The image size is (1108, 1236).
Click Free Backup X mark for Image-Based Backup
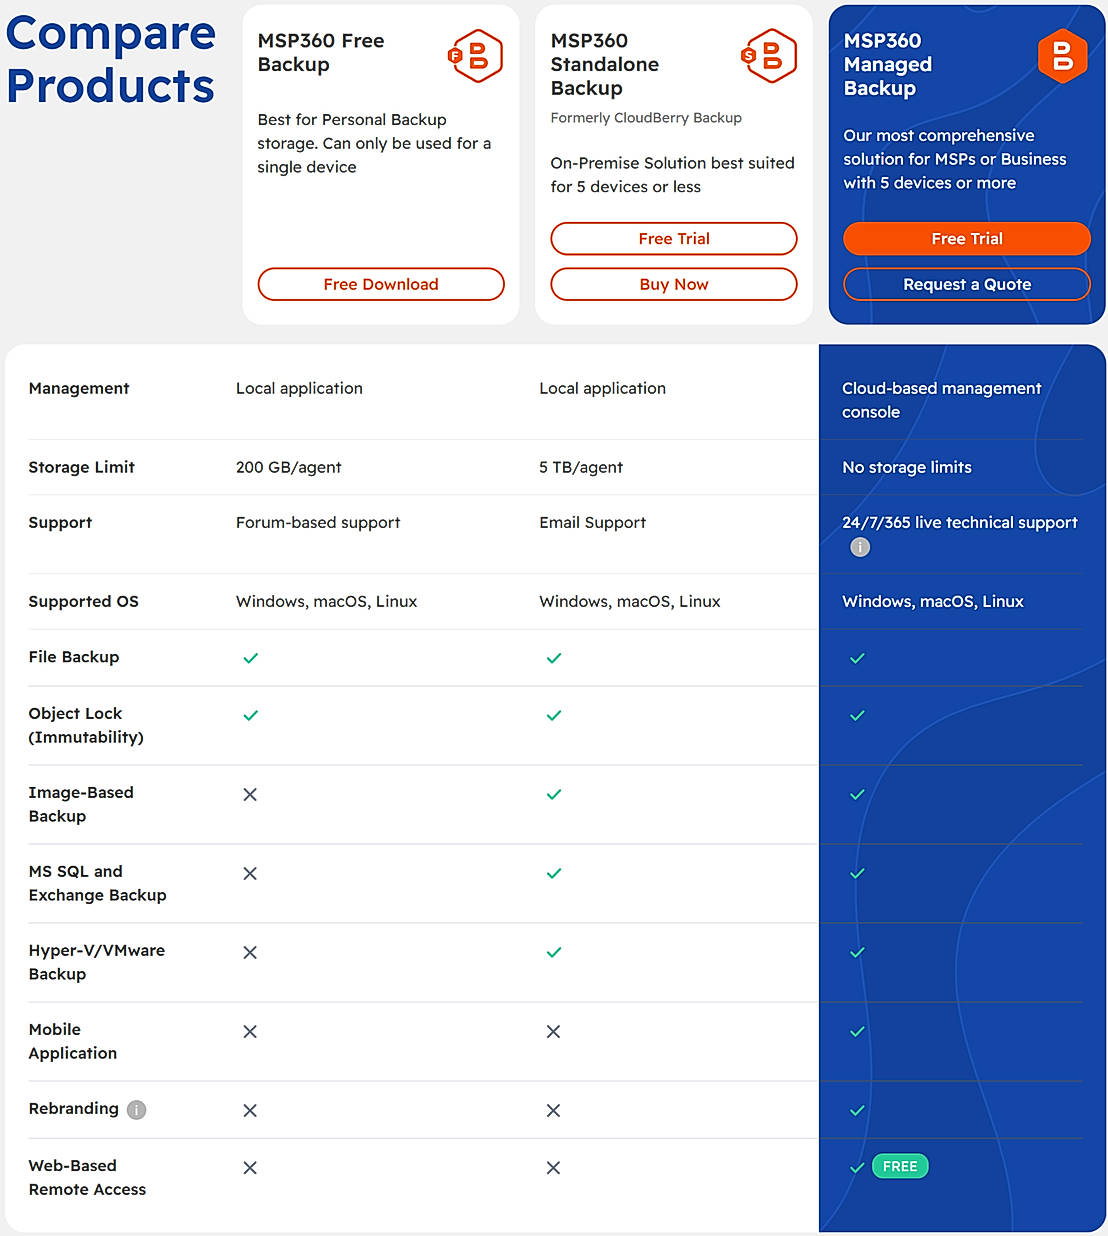pyautogui.click(x=250, y=795)
